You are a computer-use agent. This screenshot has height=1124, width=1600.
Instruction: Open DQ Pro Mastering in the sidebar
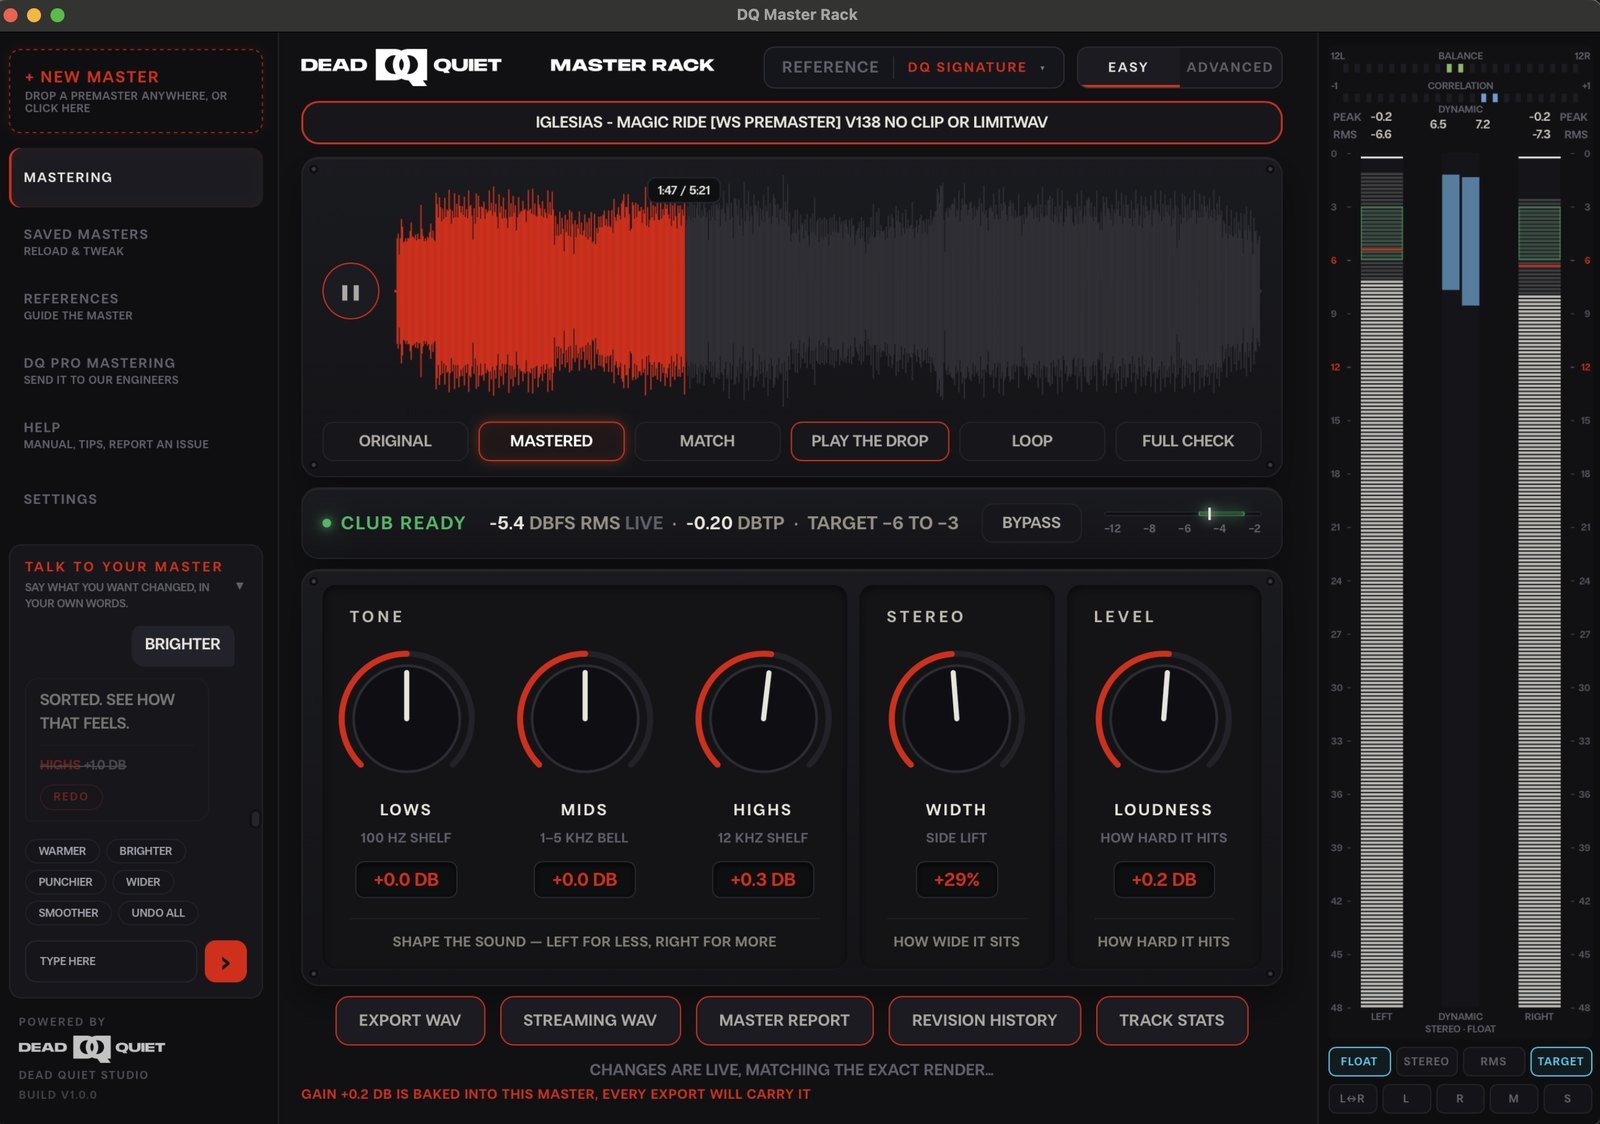click(136, 371)
